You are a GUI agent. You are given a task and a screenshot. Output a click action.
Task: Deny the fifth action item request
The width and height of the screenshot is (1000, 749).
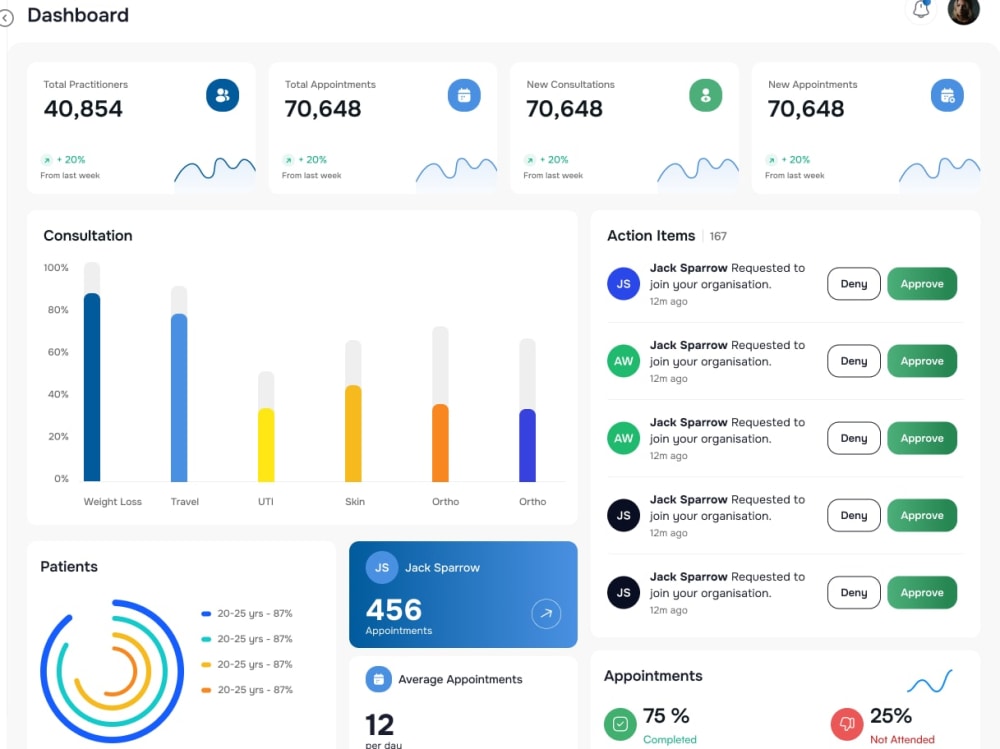[854, 593]
